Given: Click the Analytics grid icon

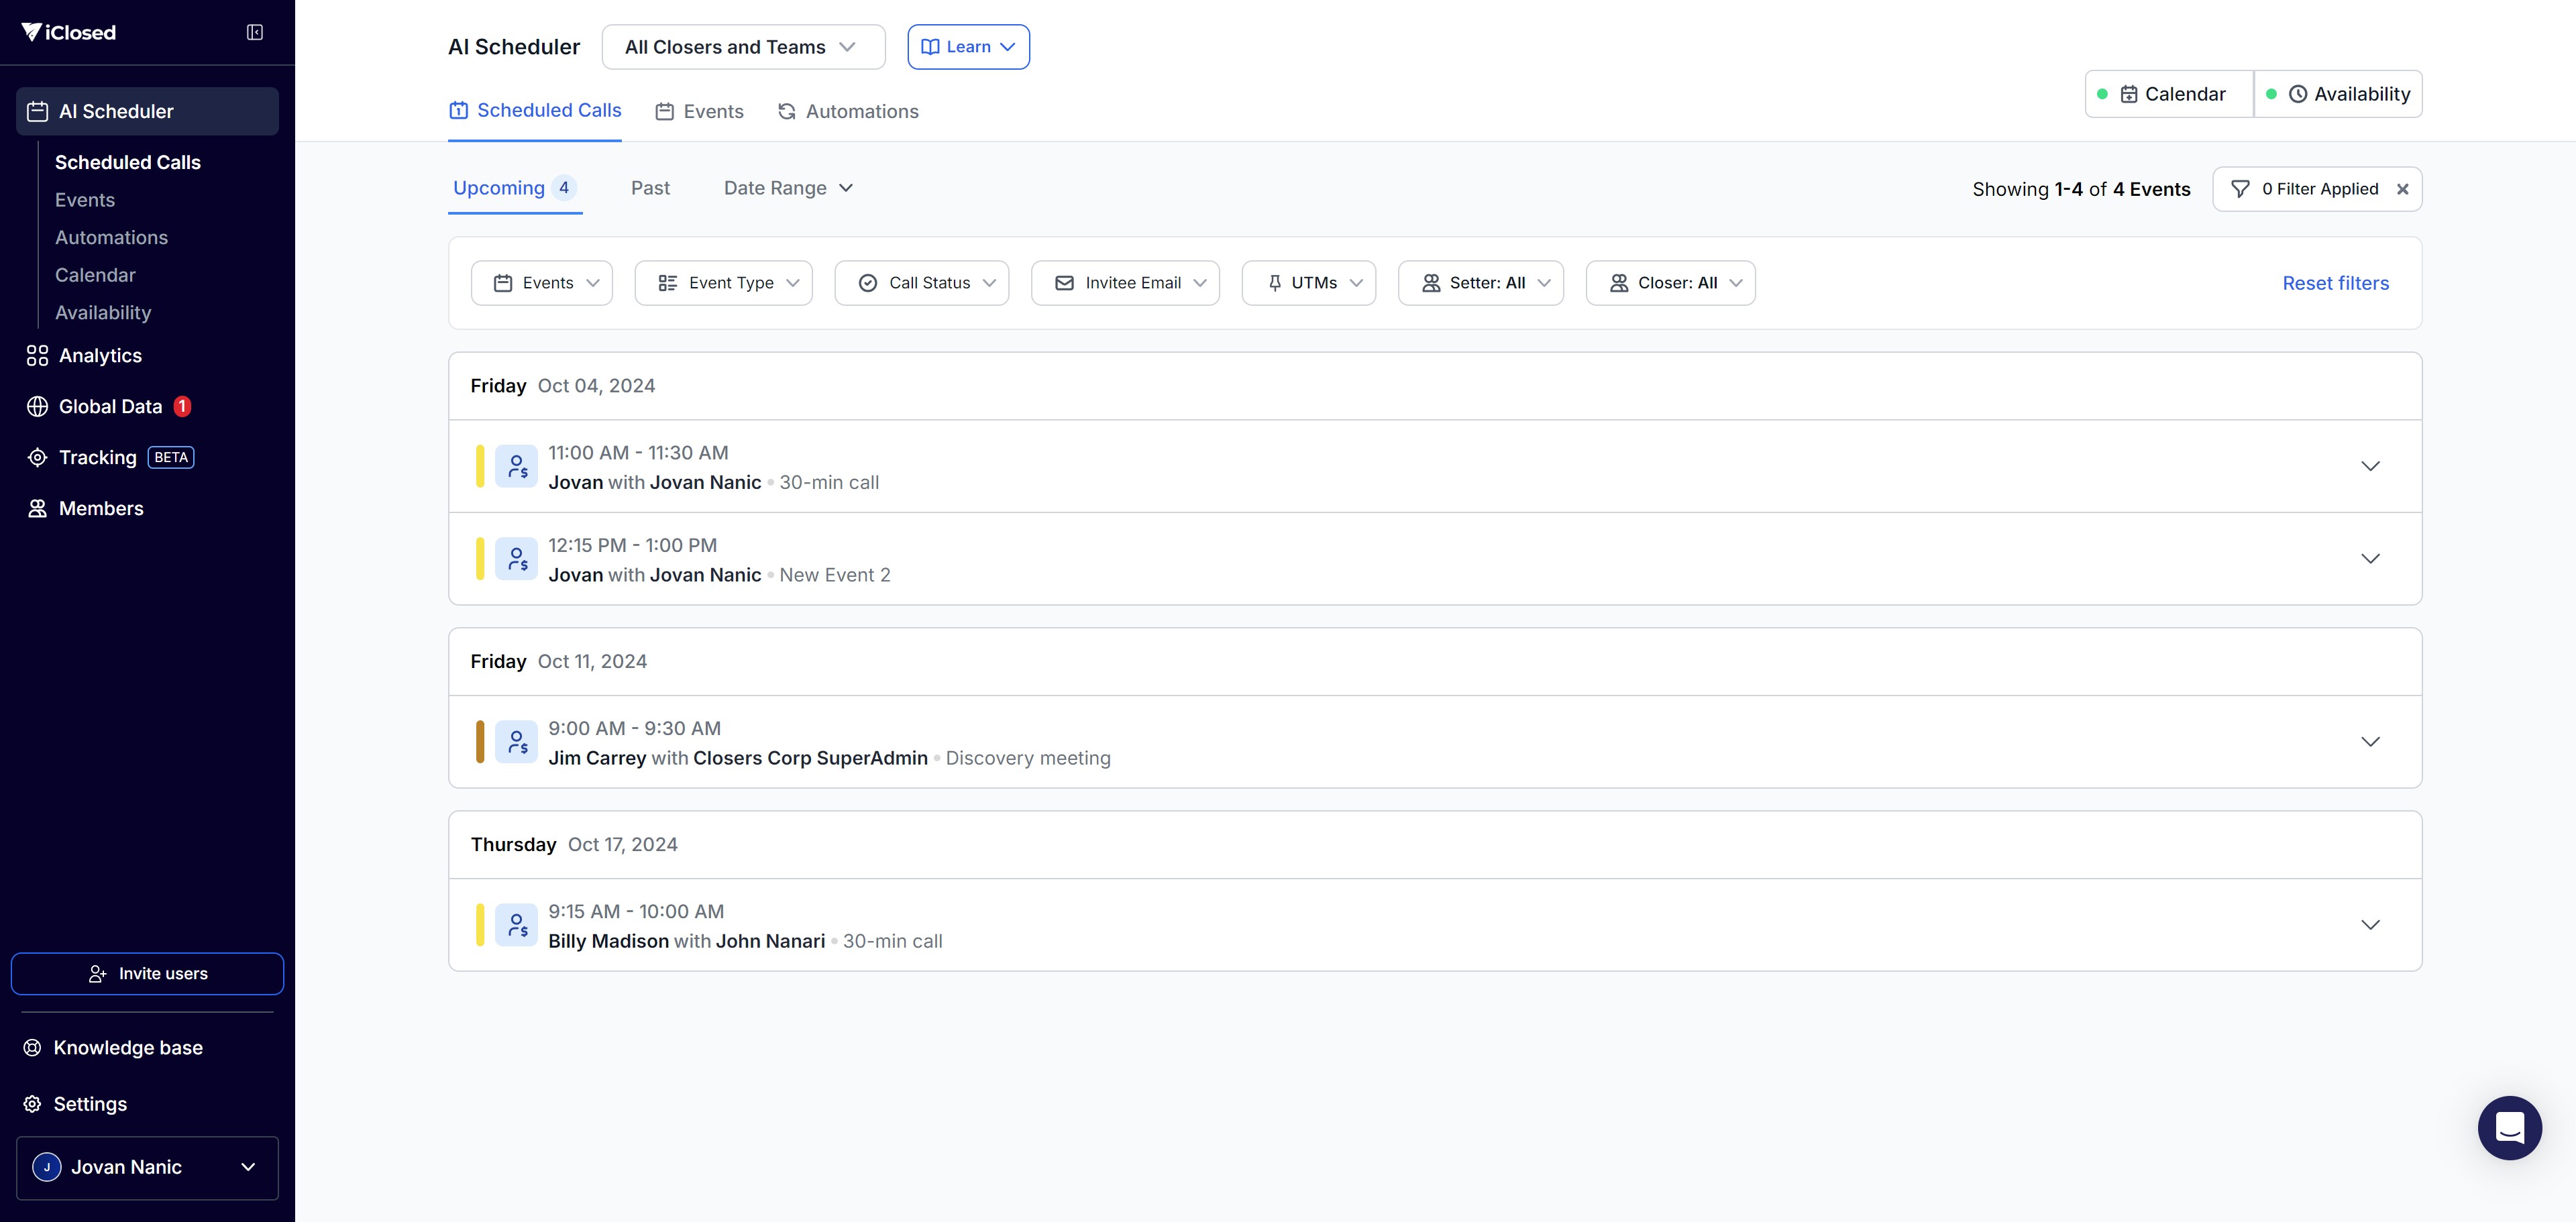Looking at the screenshot, I should 37,356.
